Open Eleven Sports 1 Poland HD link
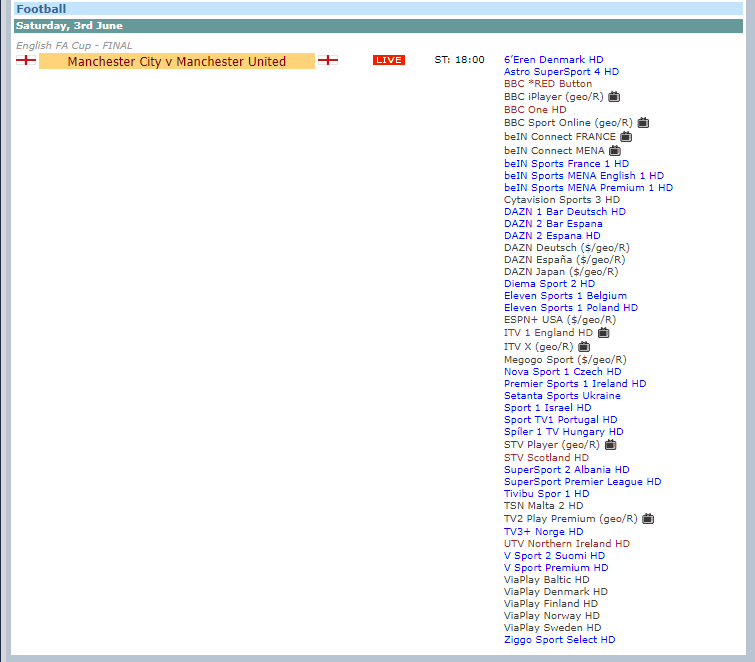 571,308
